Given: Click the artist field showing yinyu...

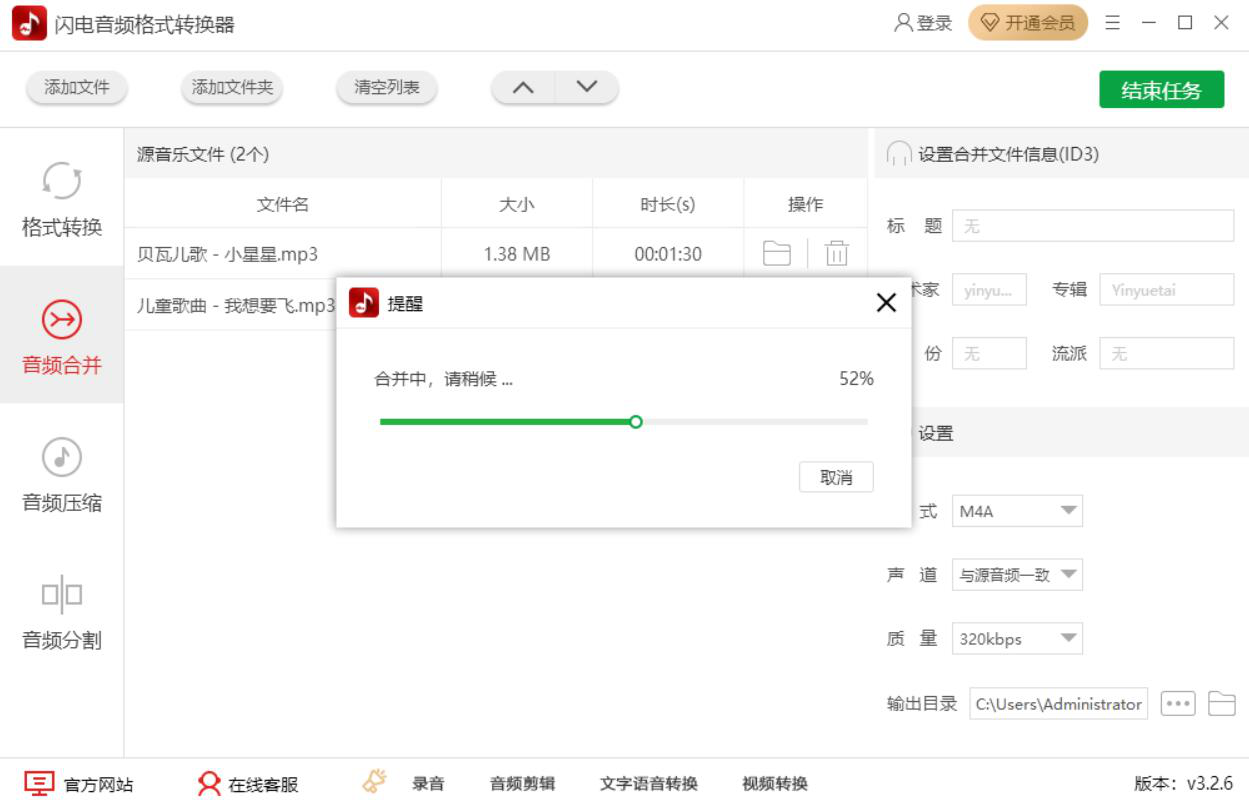Looking at the screenshot, I should coord(989,290).
